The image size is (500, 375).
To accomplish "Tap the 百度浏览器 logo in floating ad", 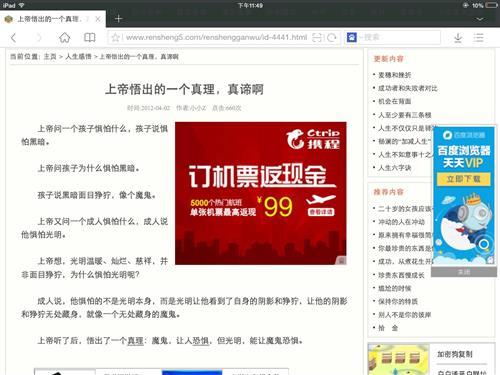I will tap(464, 135).
